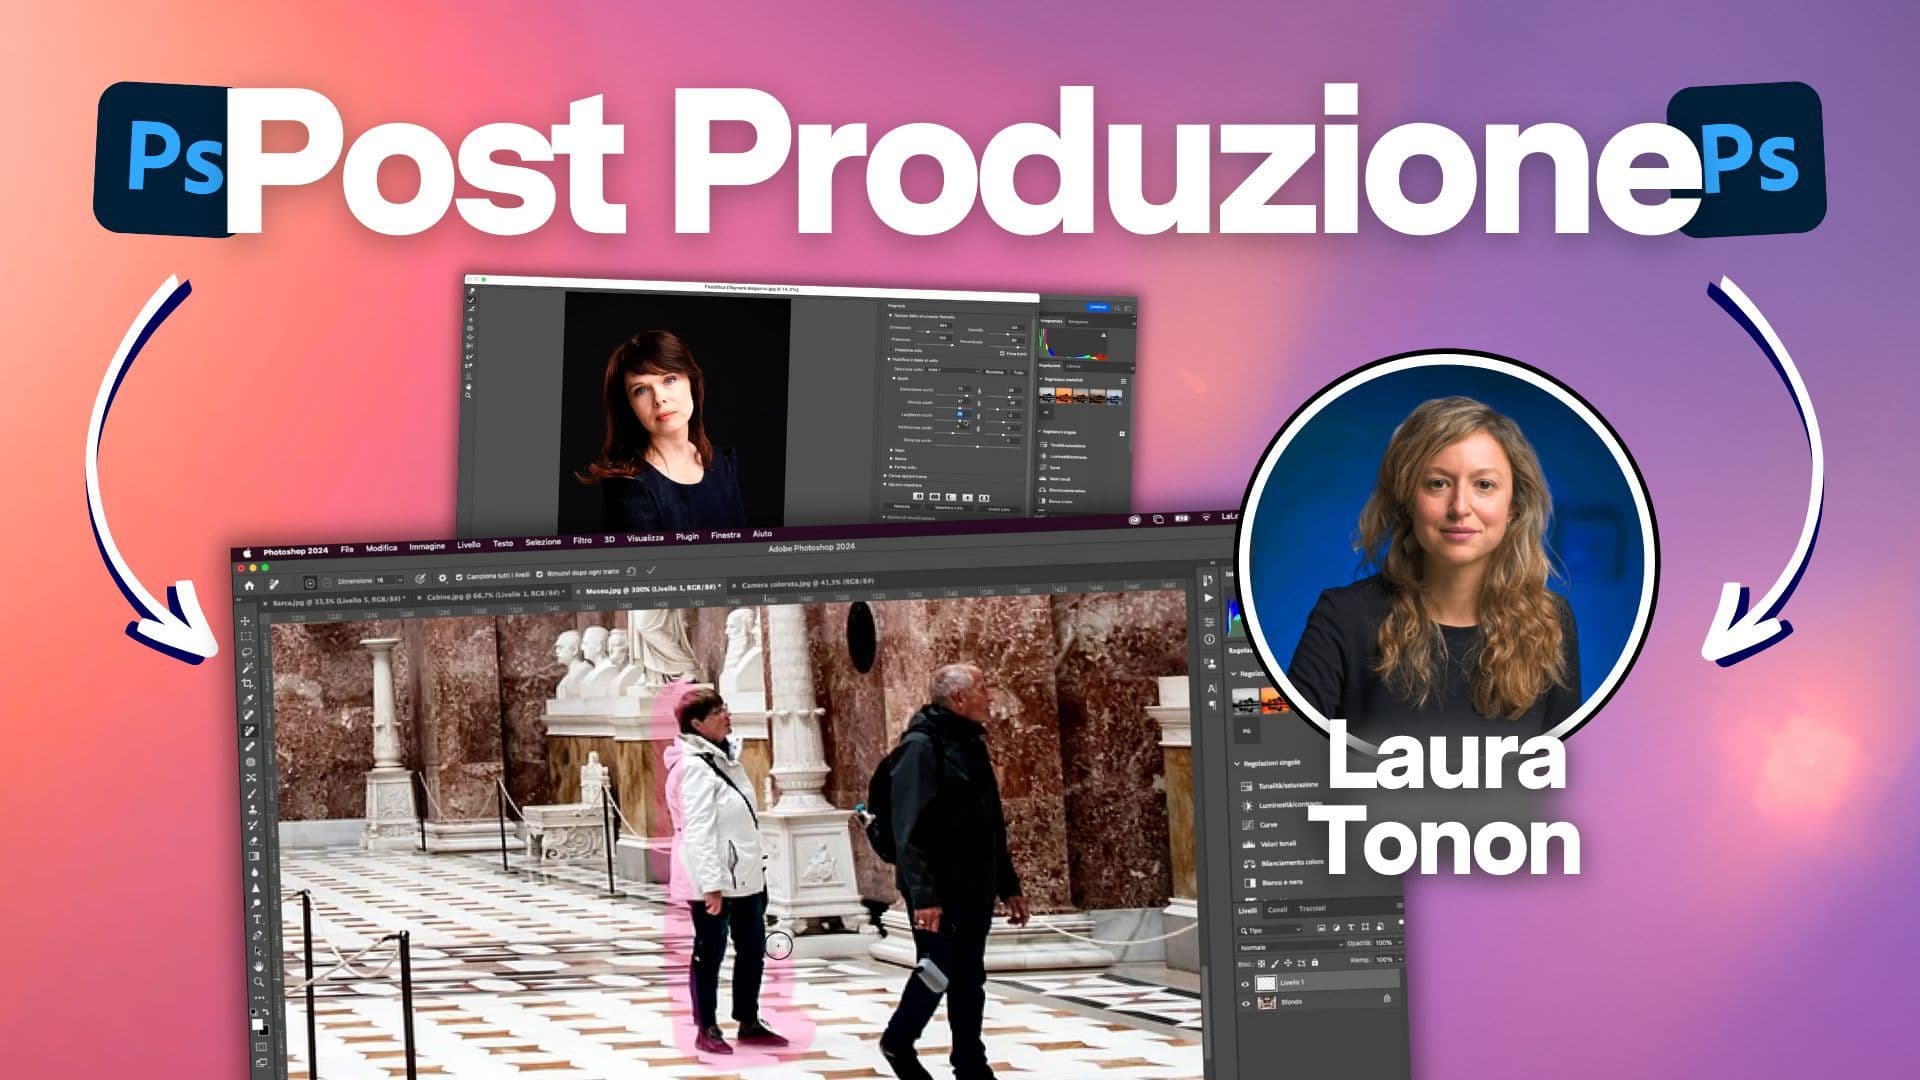Select the Crop tool

pyautogui.click(x=247, y=683)
